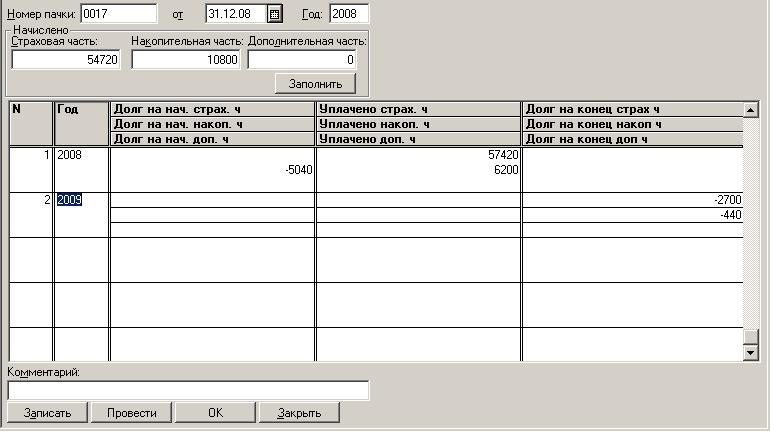Screen dimensions: 771x432
Task: Confirm with the OK button
Action: point(215,412)
